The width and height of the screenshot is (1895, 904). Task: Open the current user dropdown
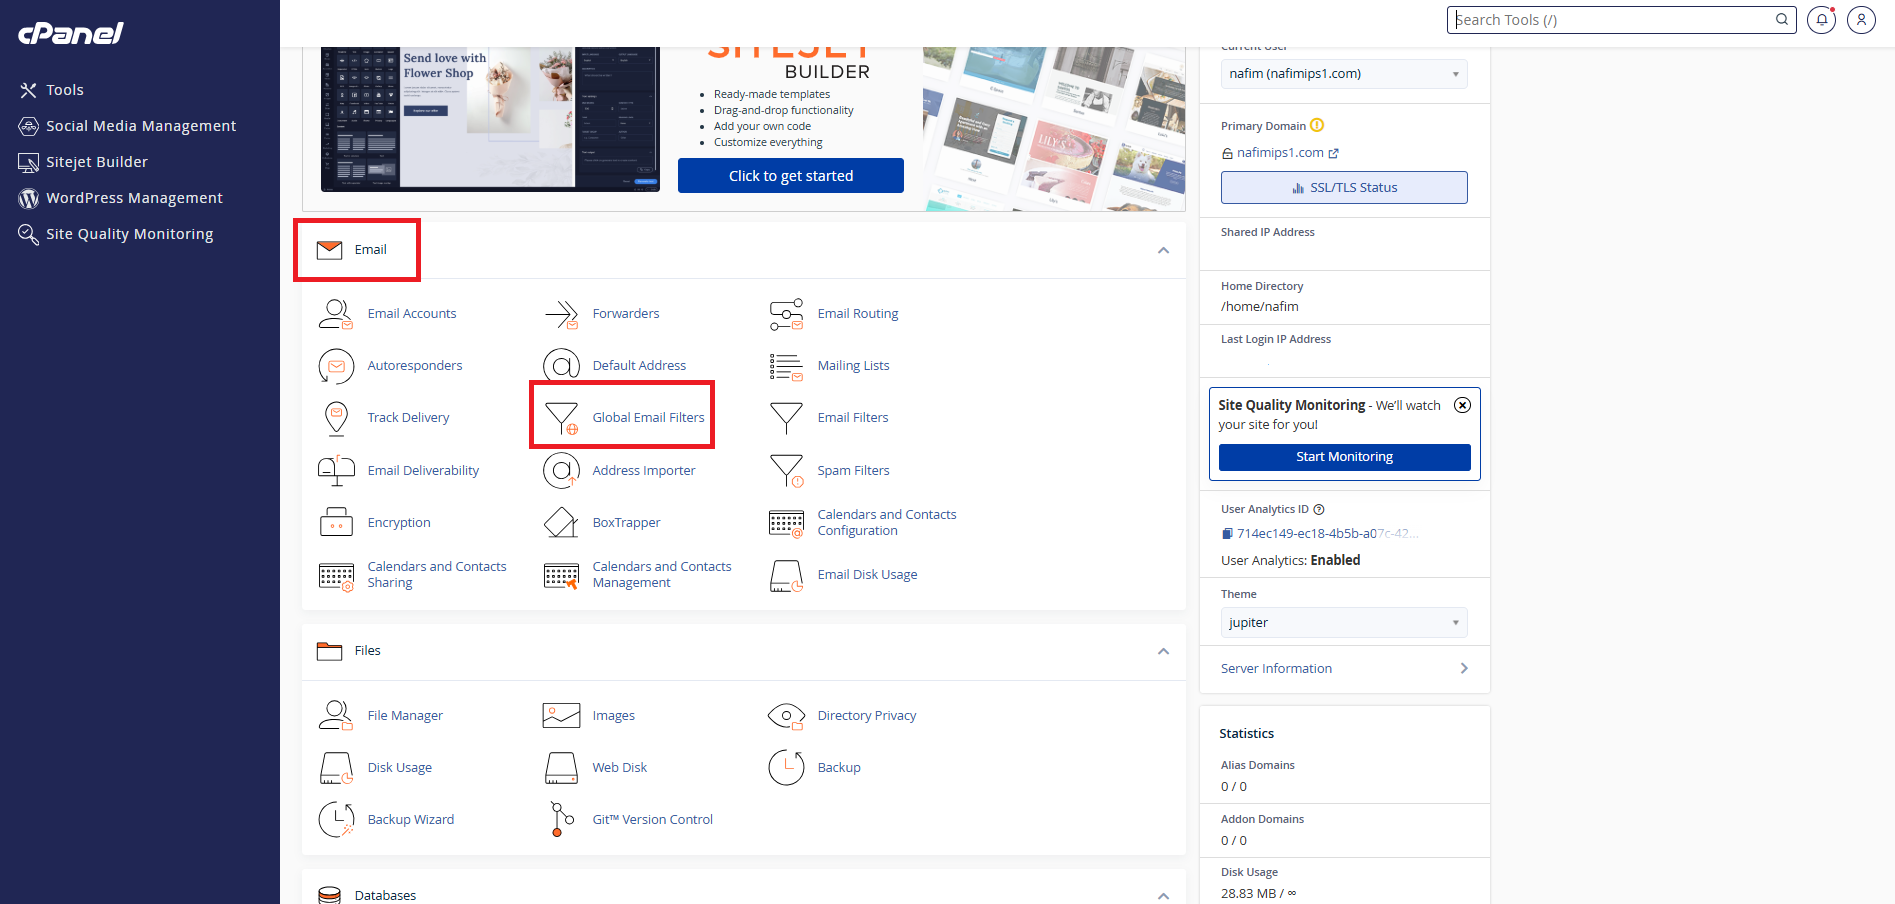[1344, 74]
